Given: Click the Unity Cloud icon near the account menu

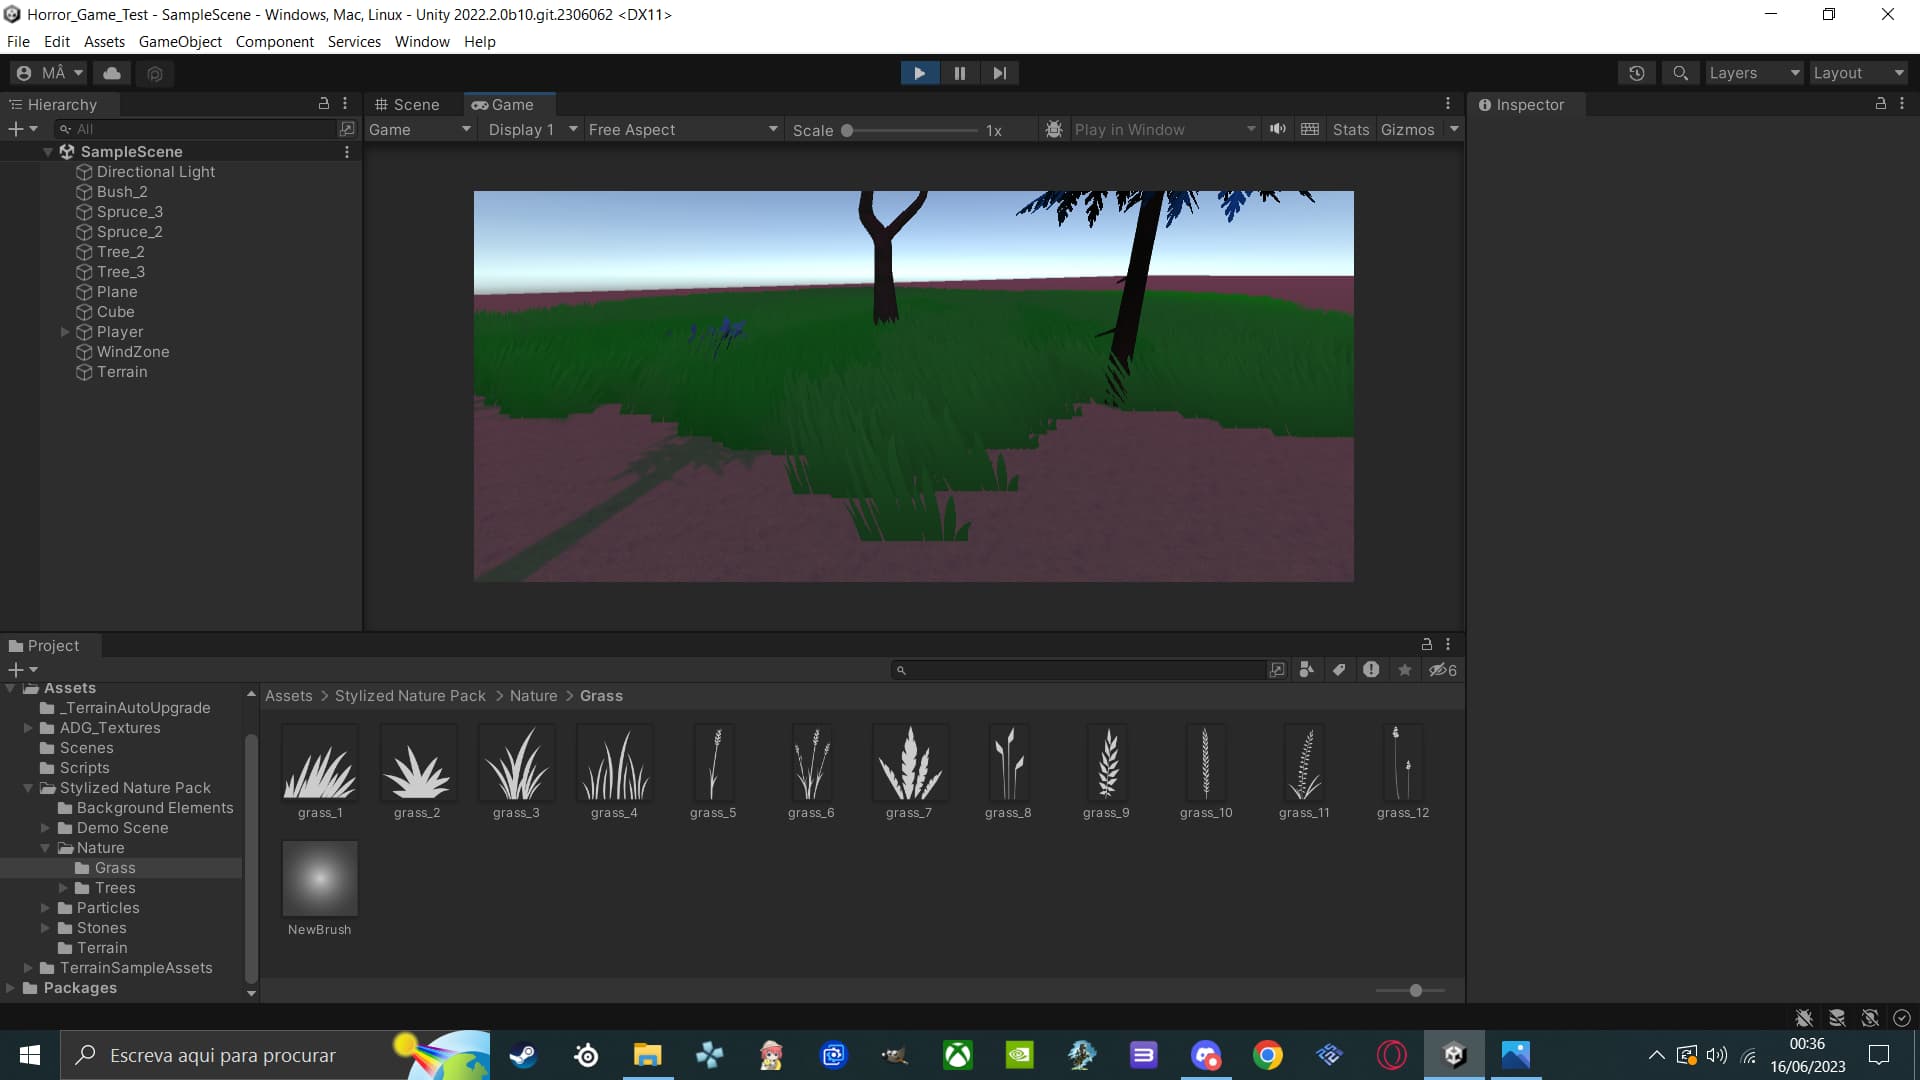Looking at the screenshot, I should (111, 73).
